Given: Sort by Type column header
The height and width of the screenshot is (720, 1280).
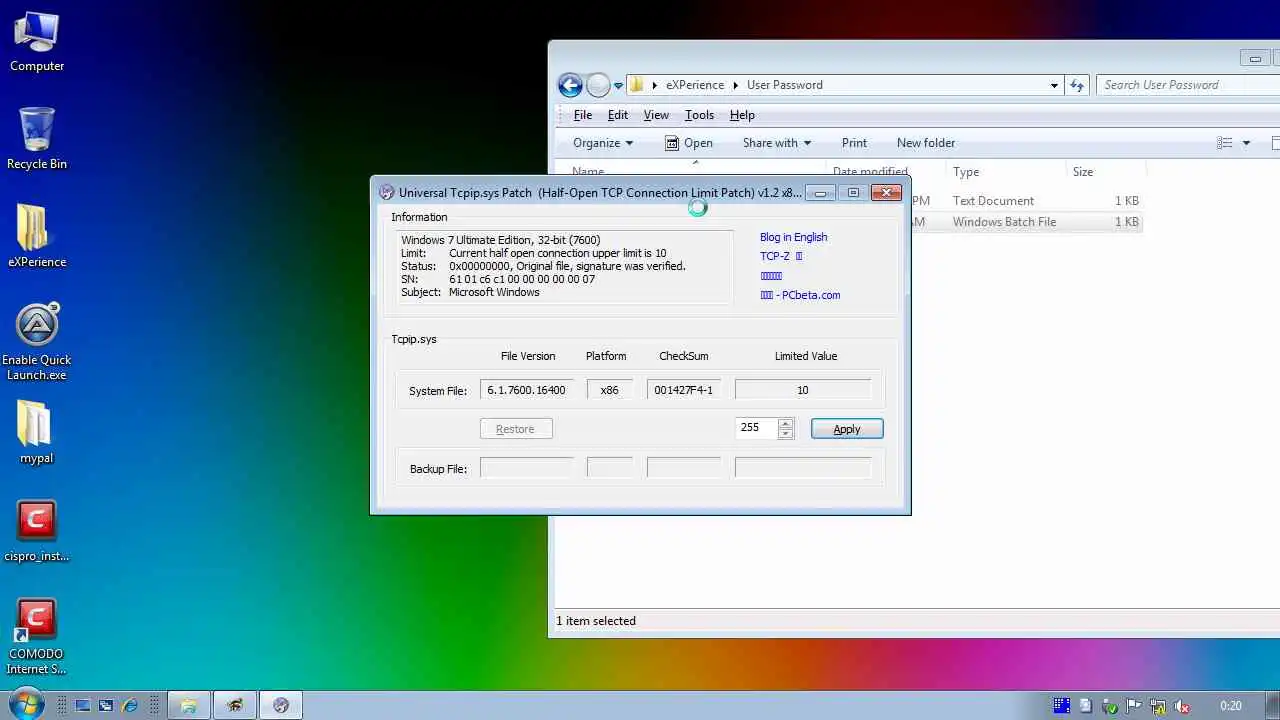Looking at the screenshot, I should coord(1006,172).
